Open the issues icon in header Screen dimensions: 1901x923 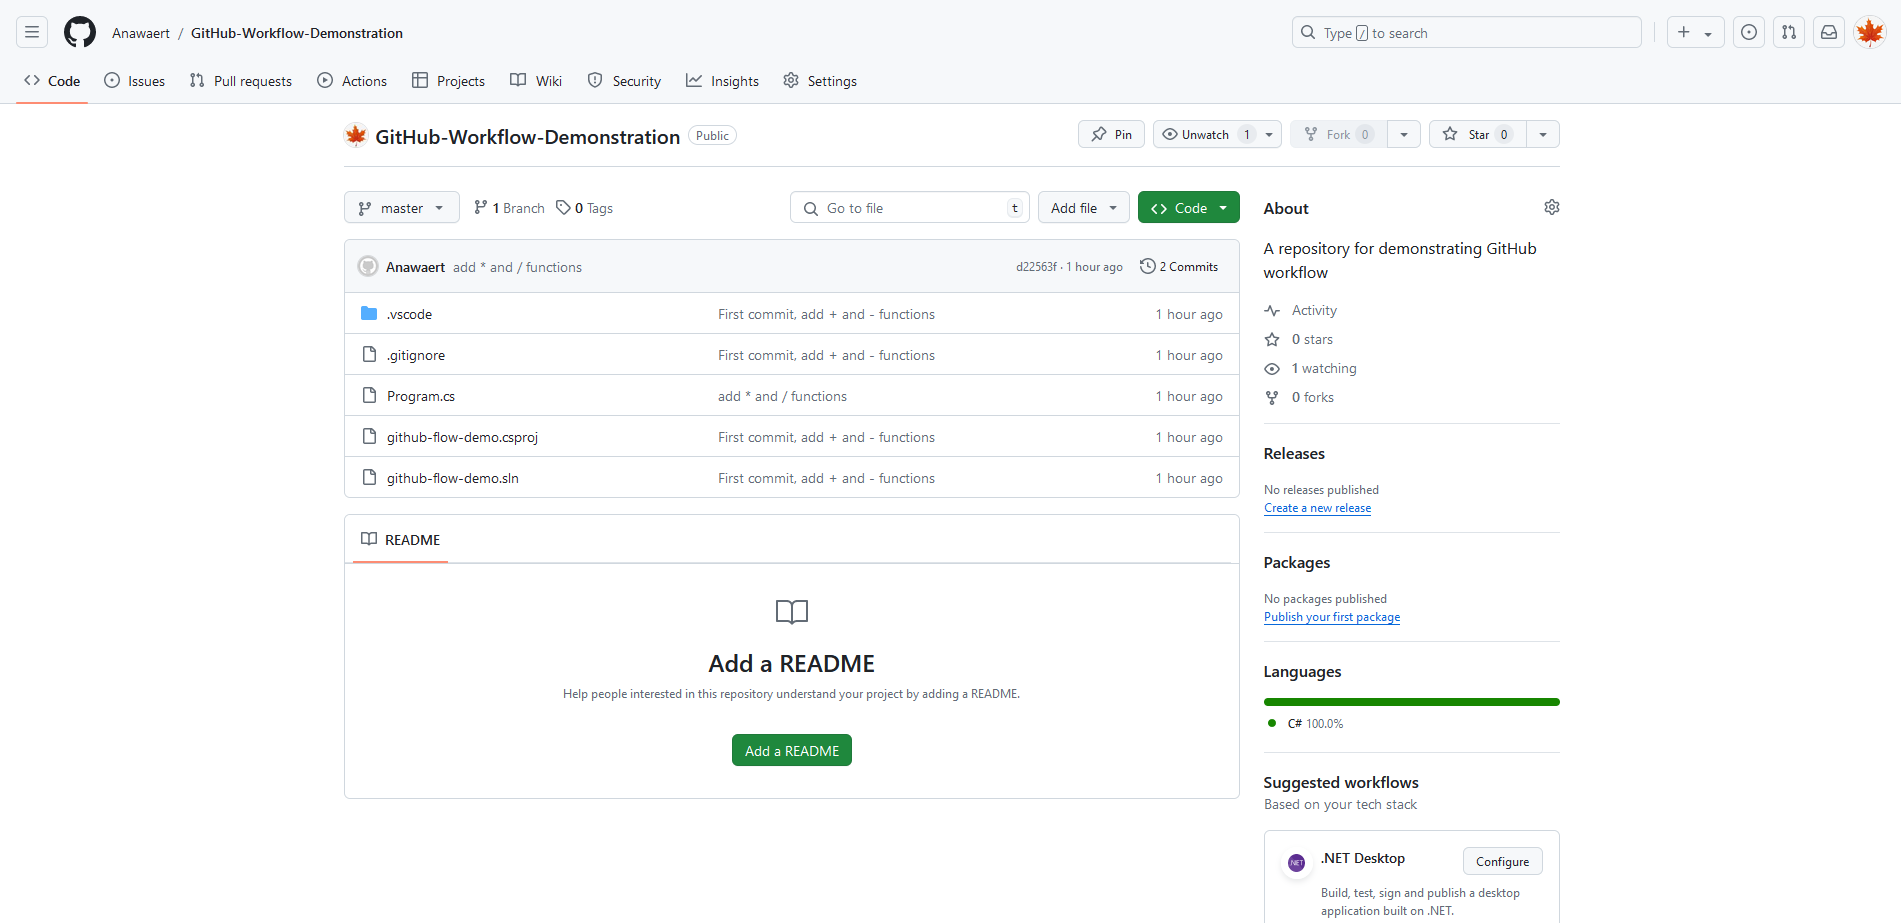[x=1748, y=33]
